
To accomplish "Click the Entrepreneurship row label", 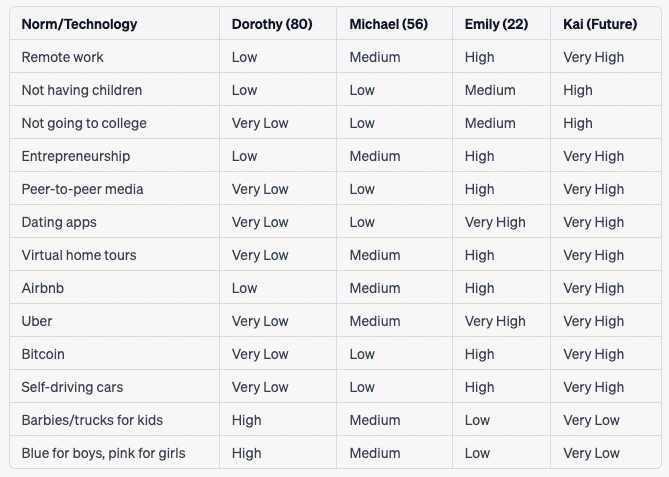I will (76, 156).
